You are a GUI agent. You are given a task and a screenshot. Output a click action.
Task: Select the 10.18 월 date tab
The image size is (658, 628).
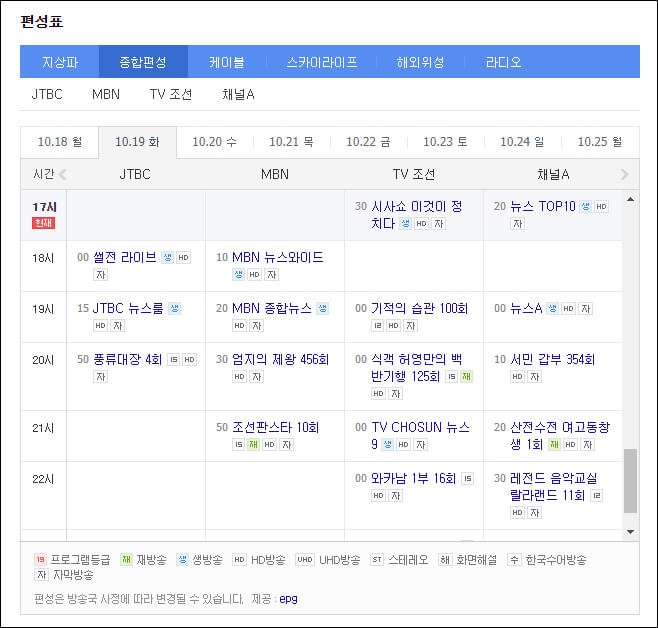coord(60,142)
